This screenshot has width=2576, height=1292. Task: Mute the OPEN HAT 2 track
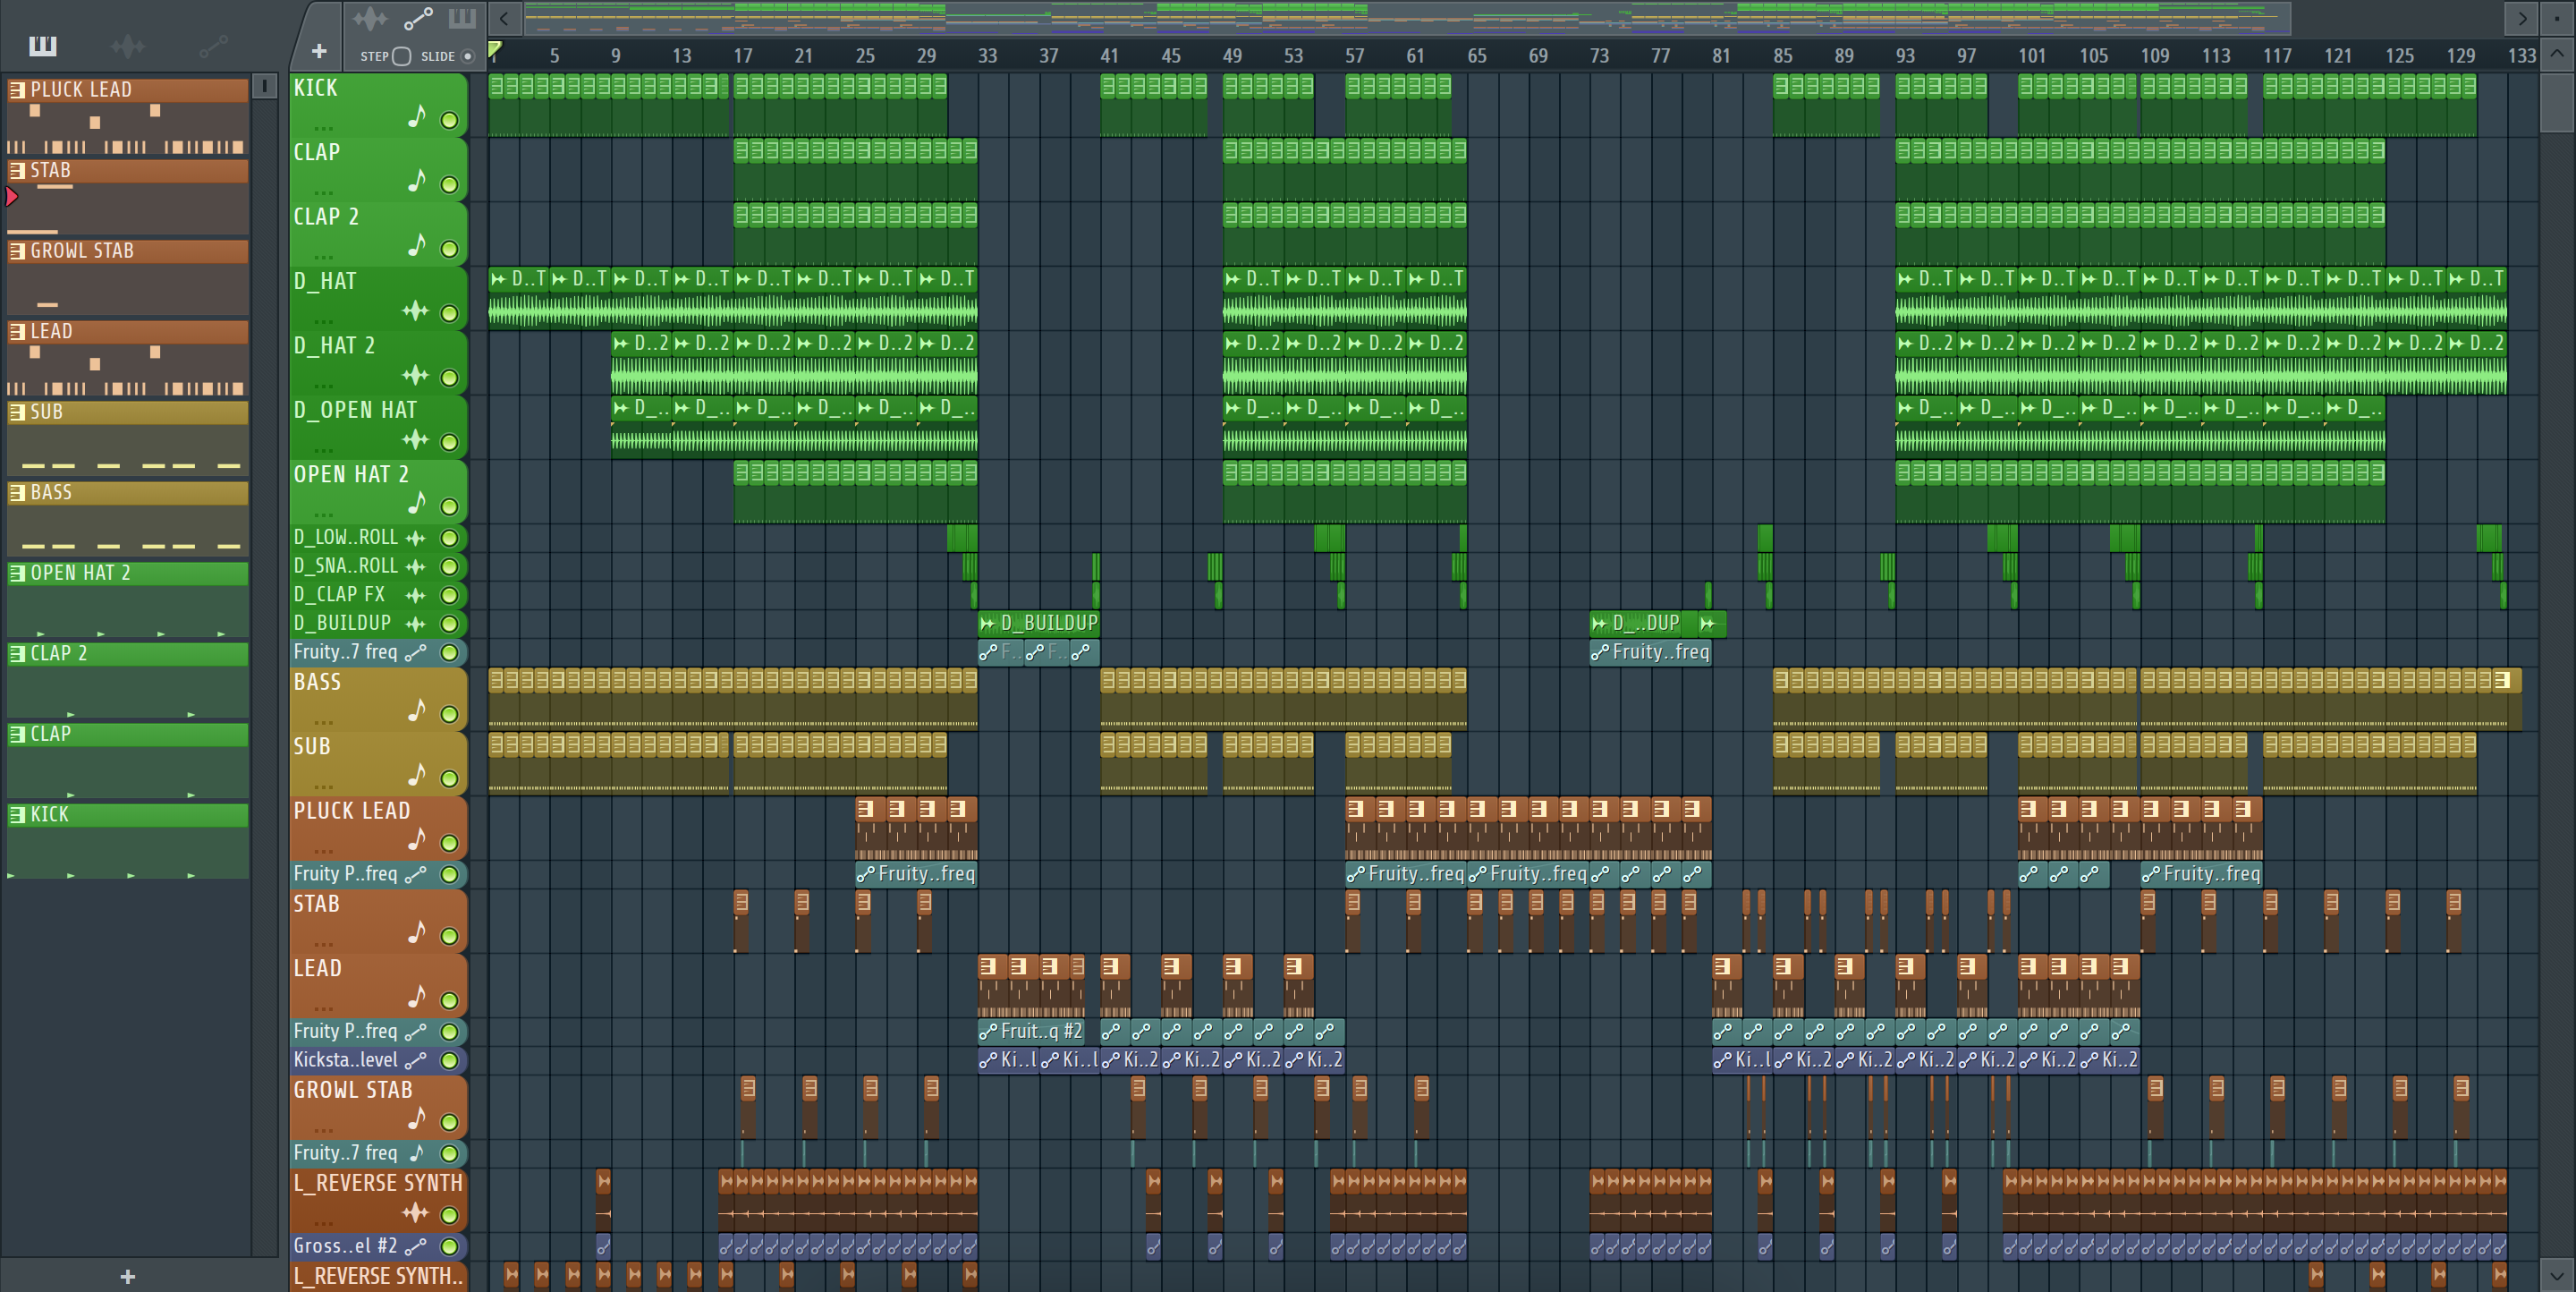tap(450, 507)
